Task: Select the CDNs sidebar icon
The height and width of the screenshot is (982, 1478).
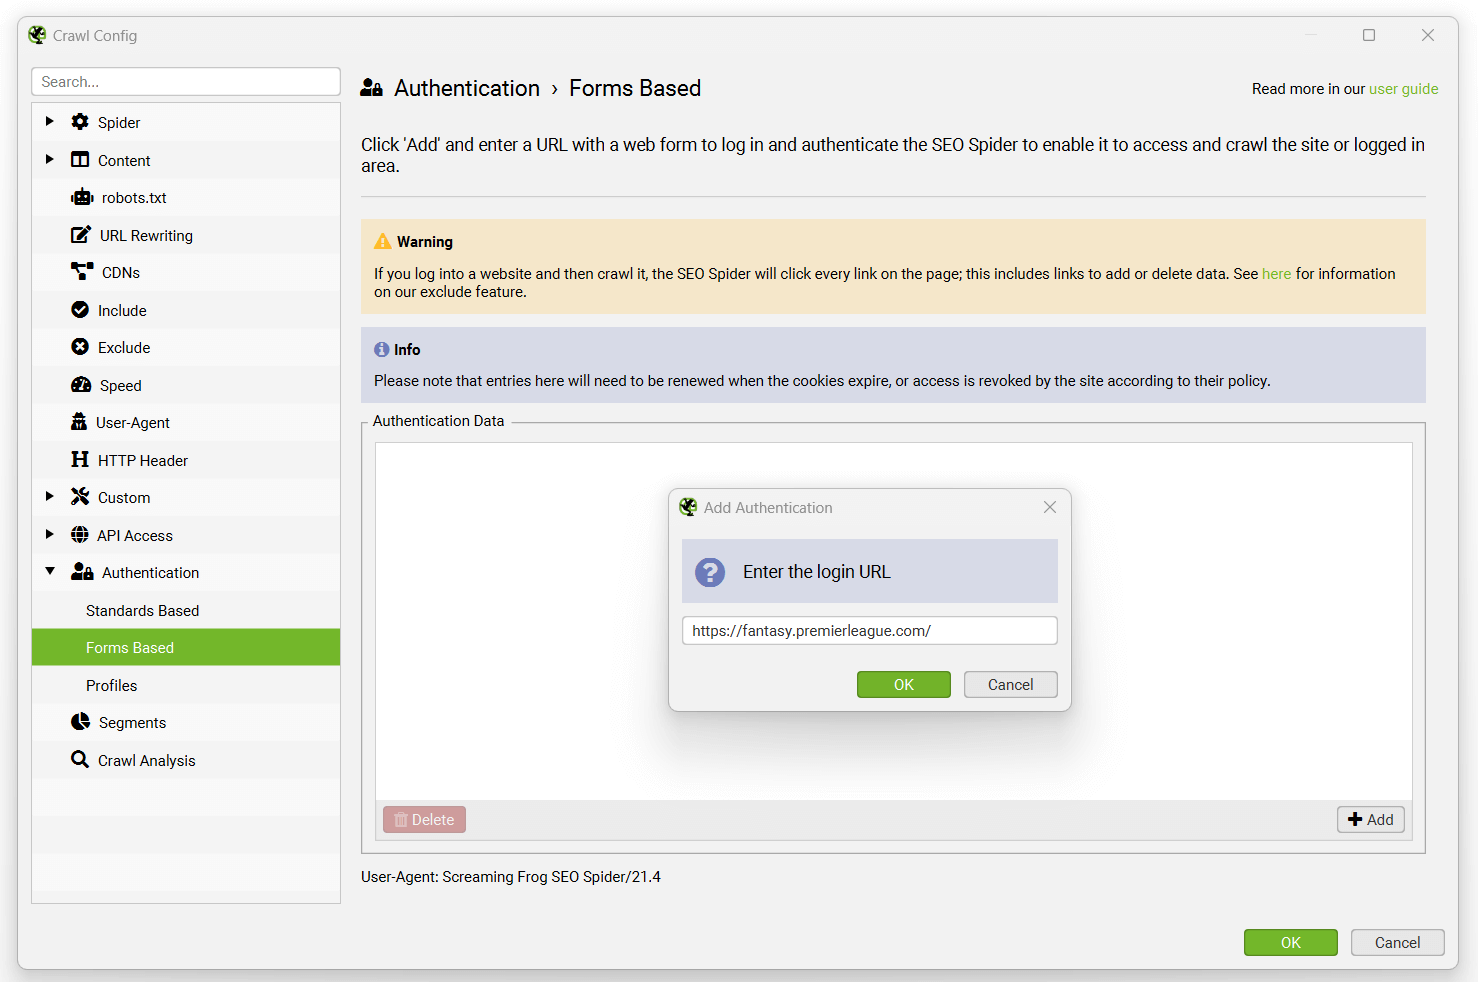Action: point(81,271)
